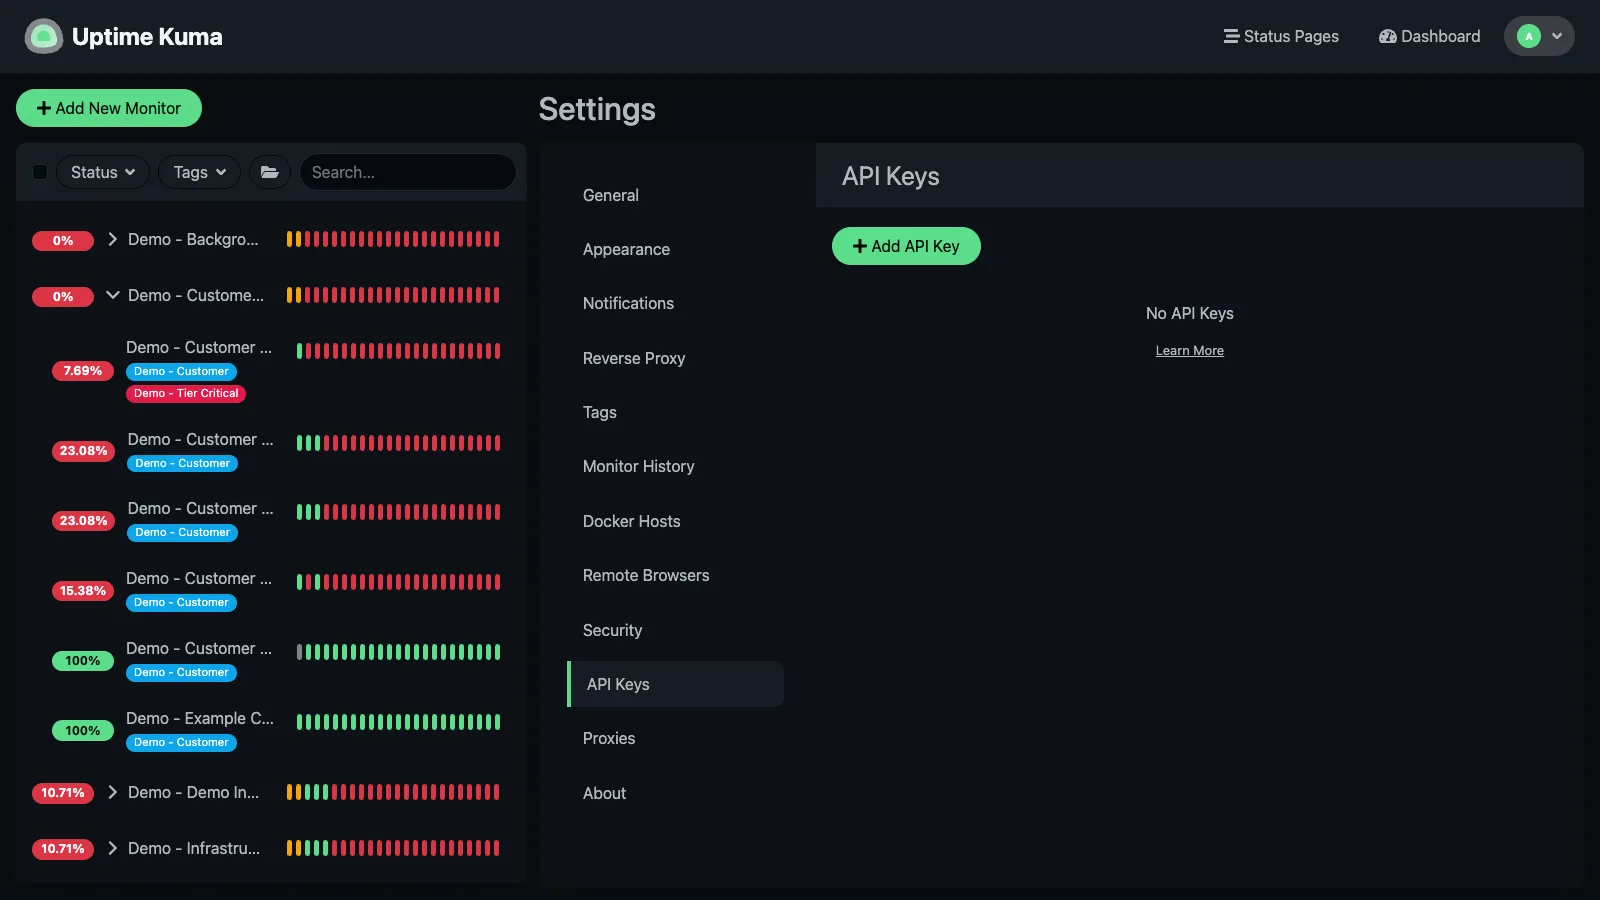Follow the Learn More link
Image resolution: width=1600 pixels, height=900 pixels.
click(1189, 351)
